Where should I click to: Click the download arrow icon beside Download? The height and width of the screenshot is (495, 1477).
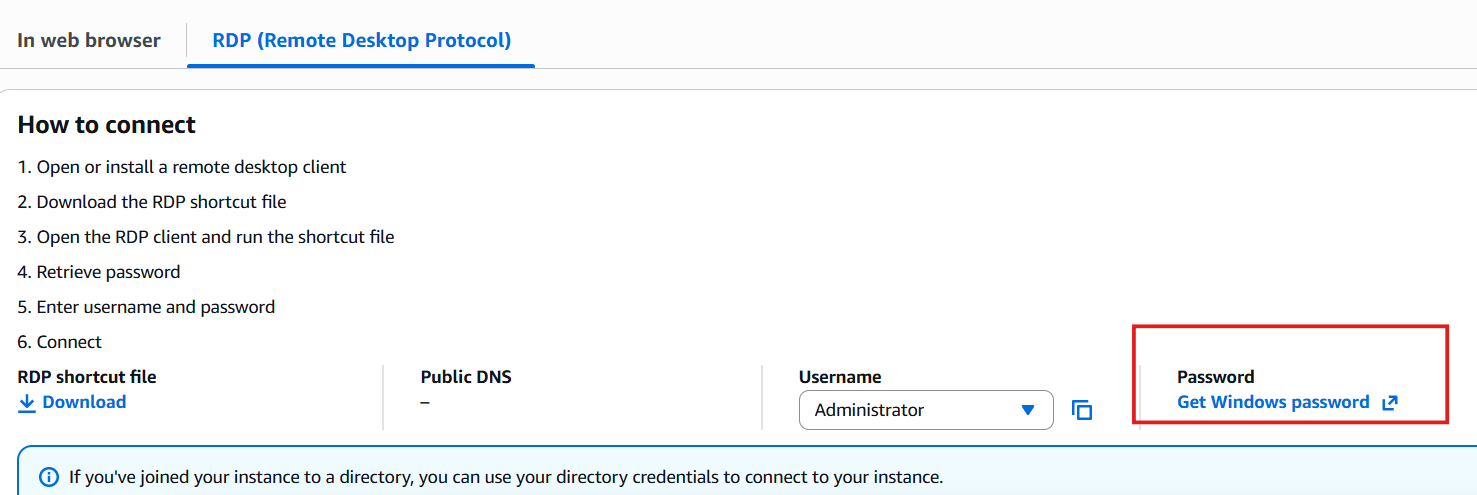[27, 403]
